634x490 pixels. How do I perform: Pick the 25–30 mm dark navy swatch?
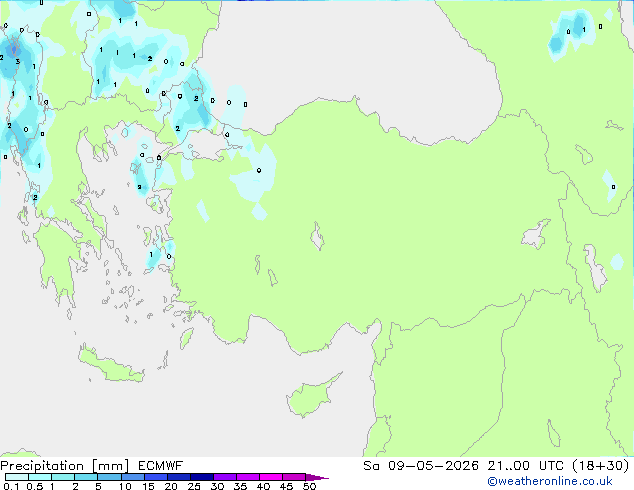click(201, 477)
